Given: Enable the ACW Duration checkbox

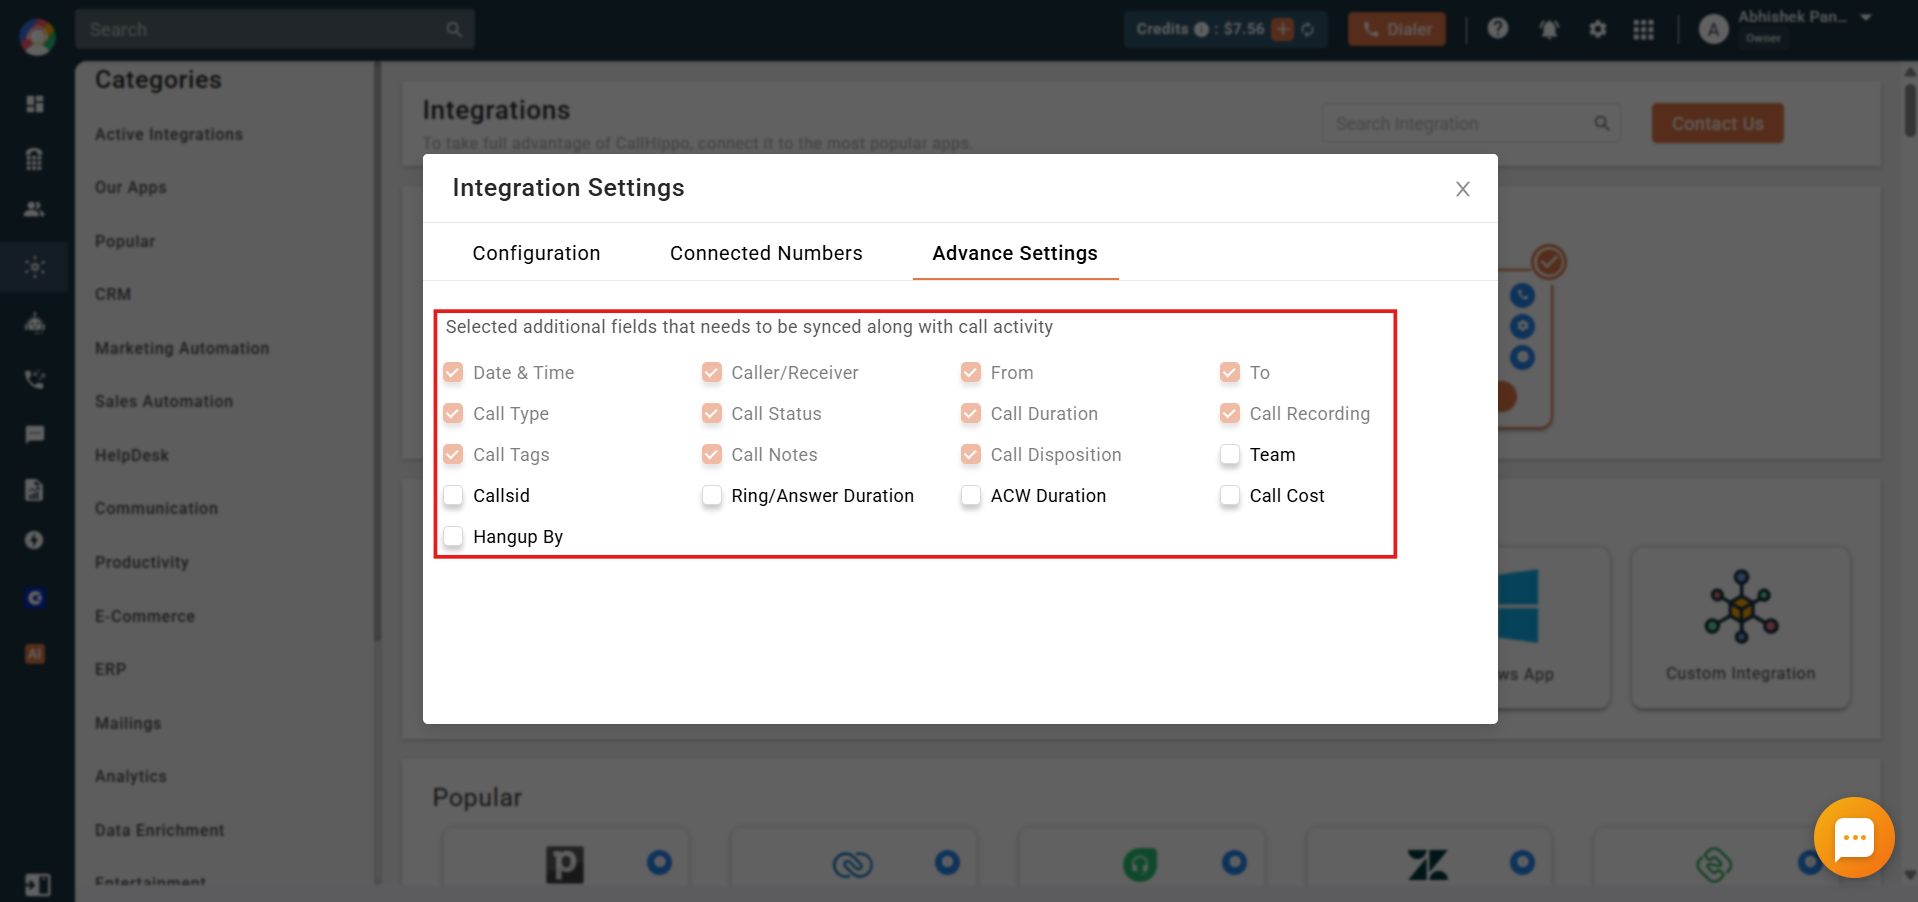Looking at the screenshot, I should [971, 496].
